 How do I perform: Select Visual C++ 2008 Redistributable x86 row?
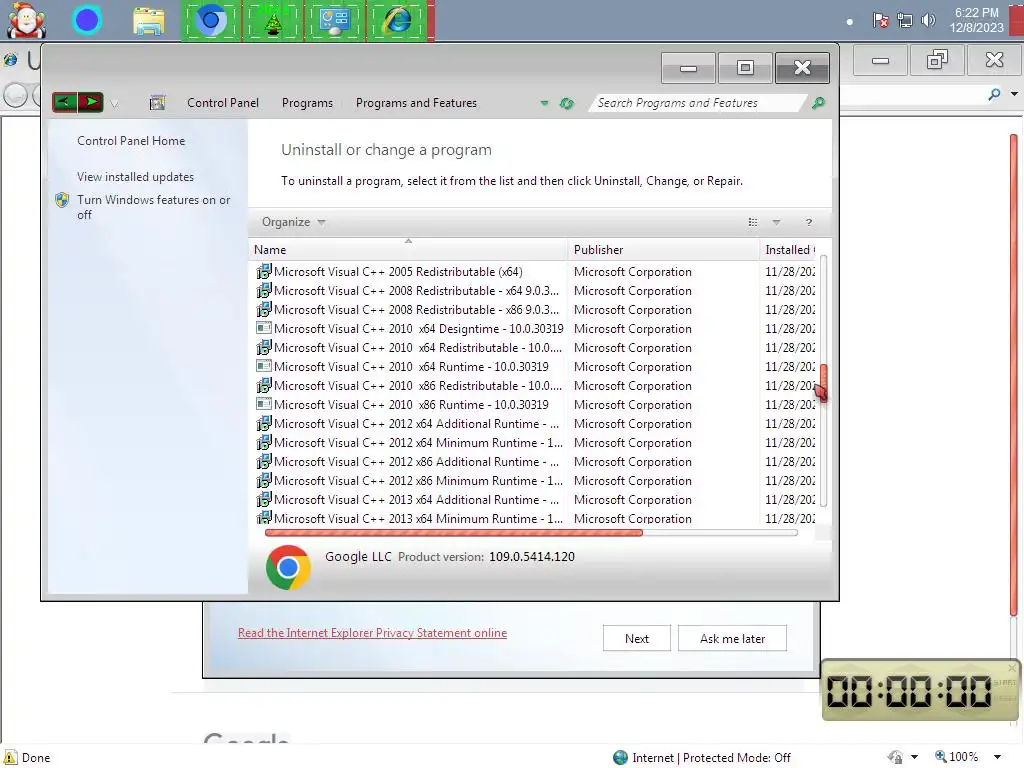tap(536, 310)
